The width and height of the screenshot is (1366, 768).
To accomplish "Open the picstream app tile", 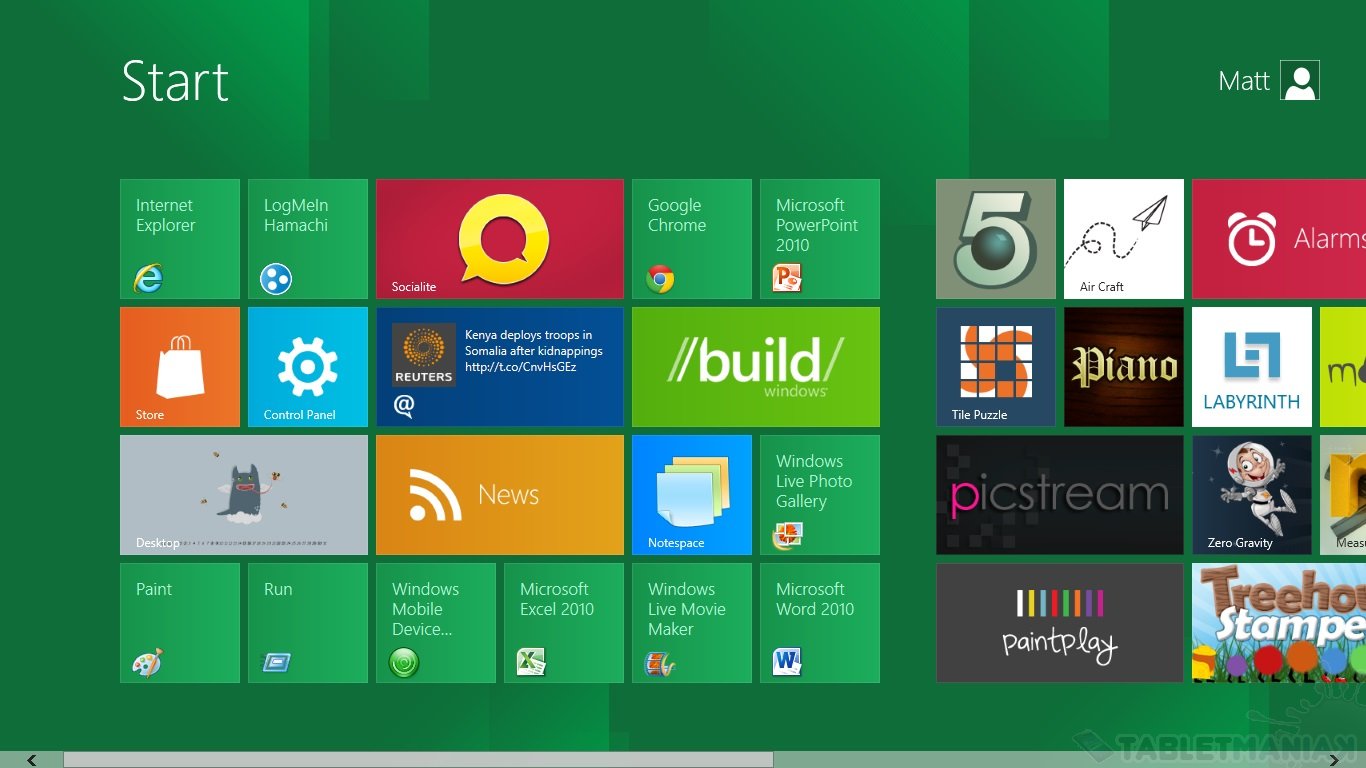I will pos(1060,495).
